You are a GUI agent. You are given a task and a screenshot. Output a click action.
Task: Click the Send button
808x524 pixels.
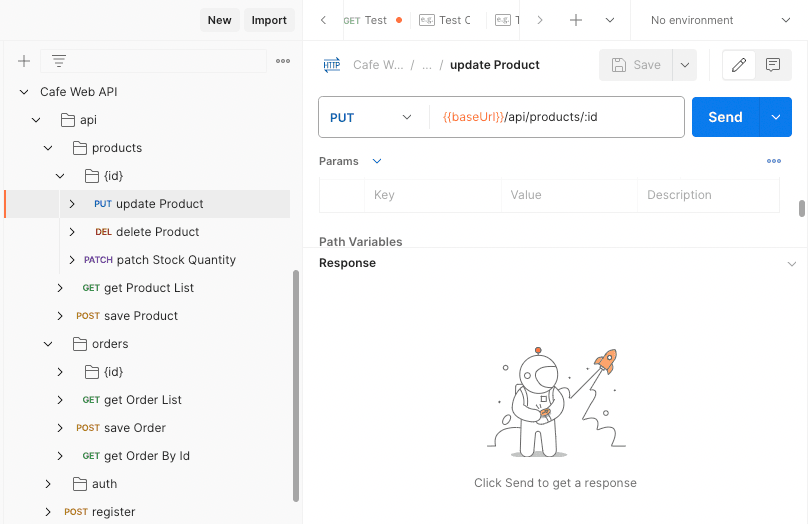[x=725, y=117]
